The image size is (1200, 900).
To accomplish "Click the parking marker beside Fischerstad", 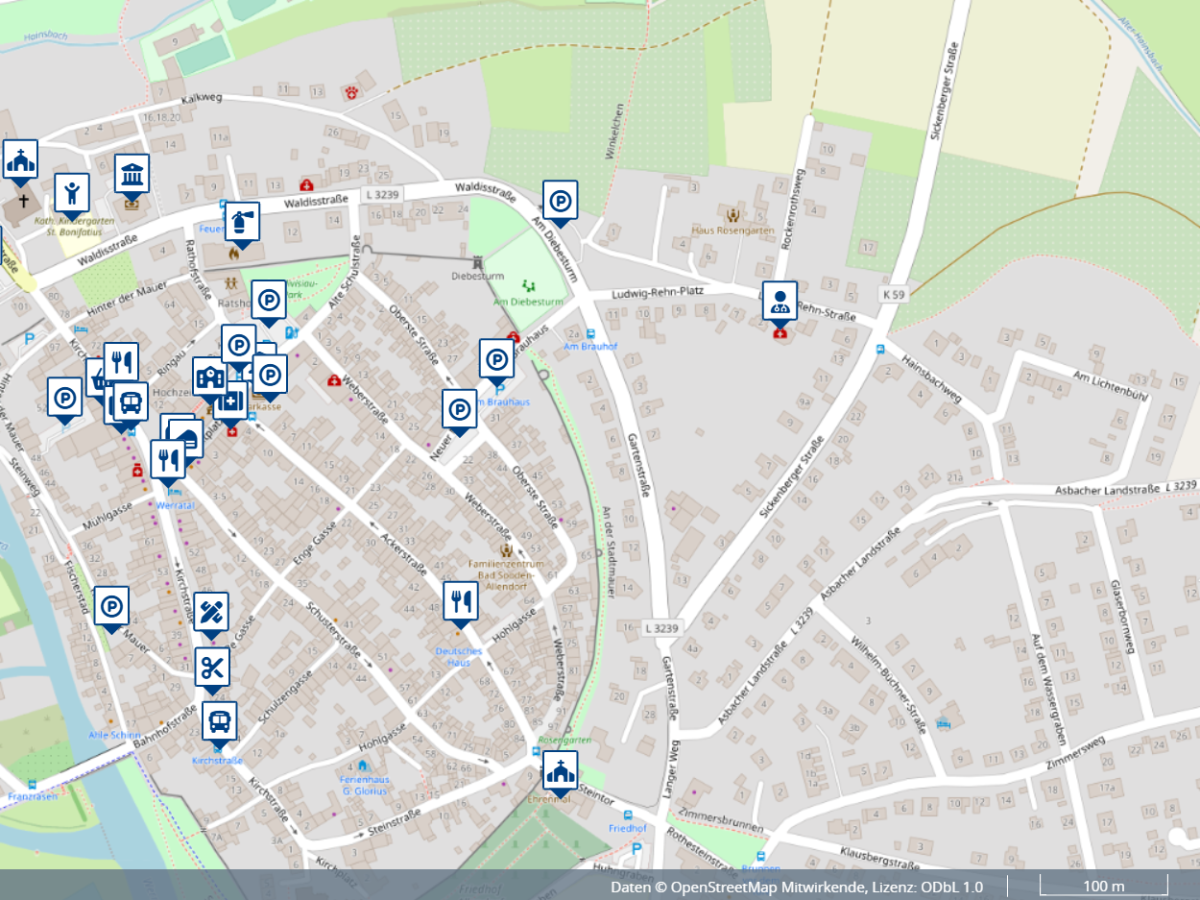I will pyautogui.click(x=112, y=606).
